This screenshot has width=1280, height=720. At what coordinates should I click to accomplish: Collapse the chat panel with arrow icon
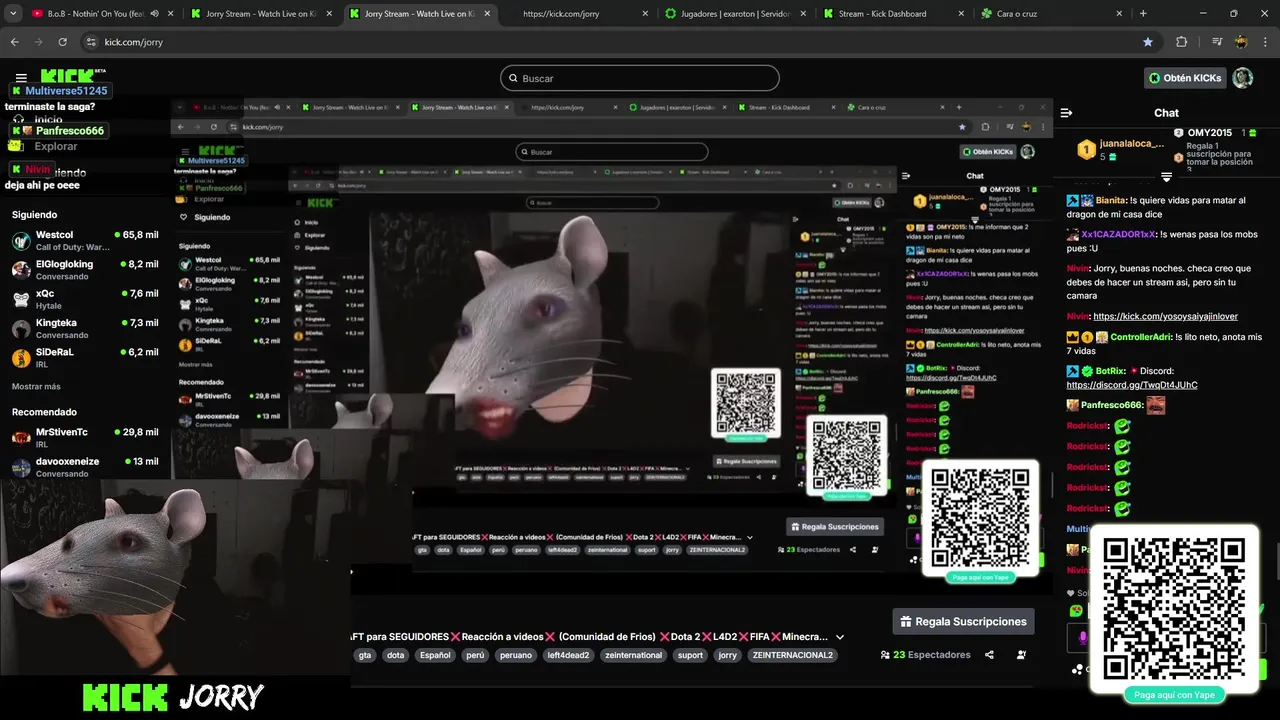point(1066,113)
